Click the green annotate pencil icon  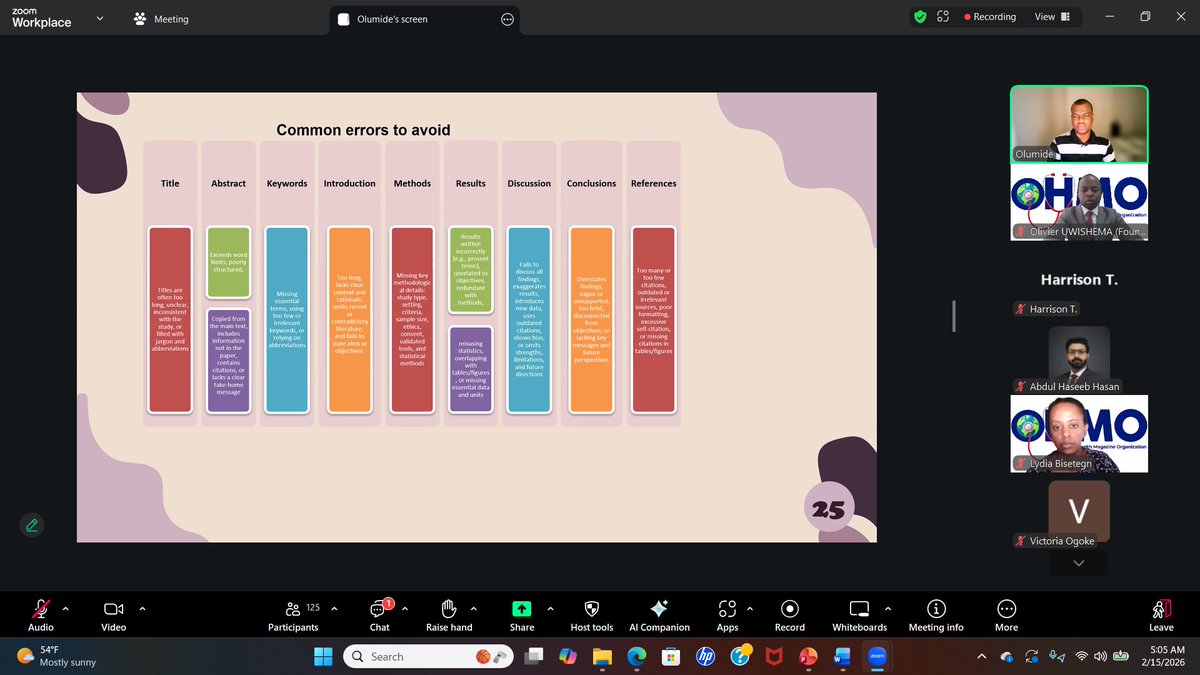tap(32, 524)
